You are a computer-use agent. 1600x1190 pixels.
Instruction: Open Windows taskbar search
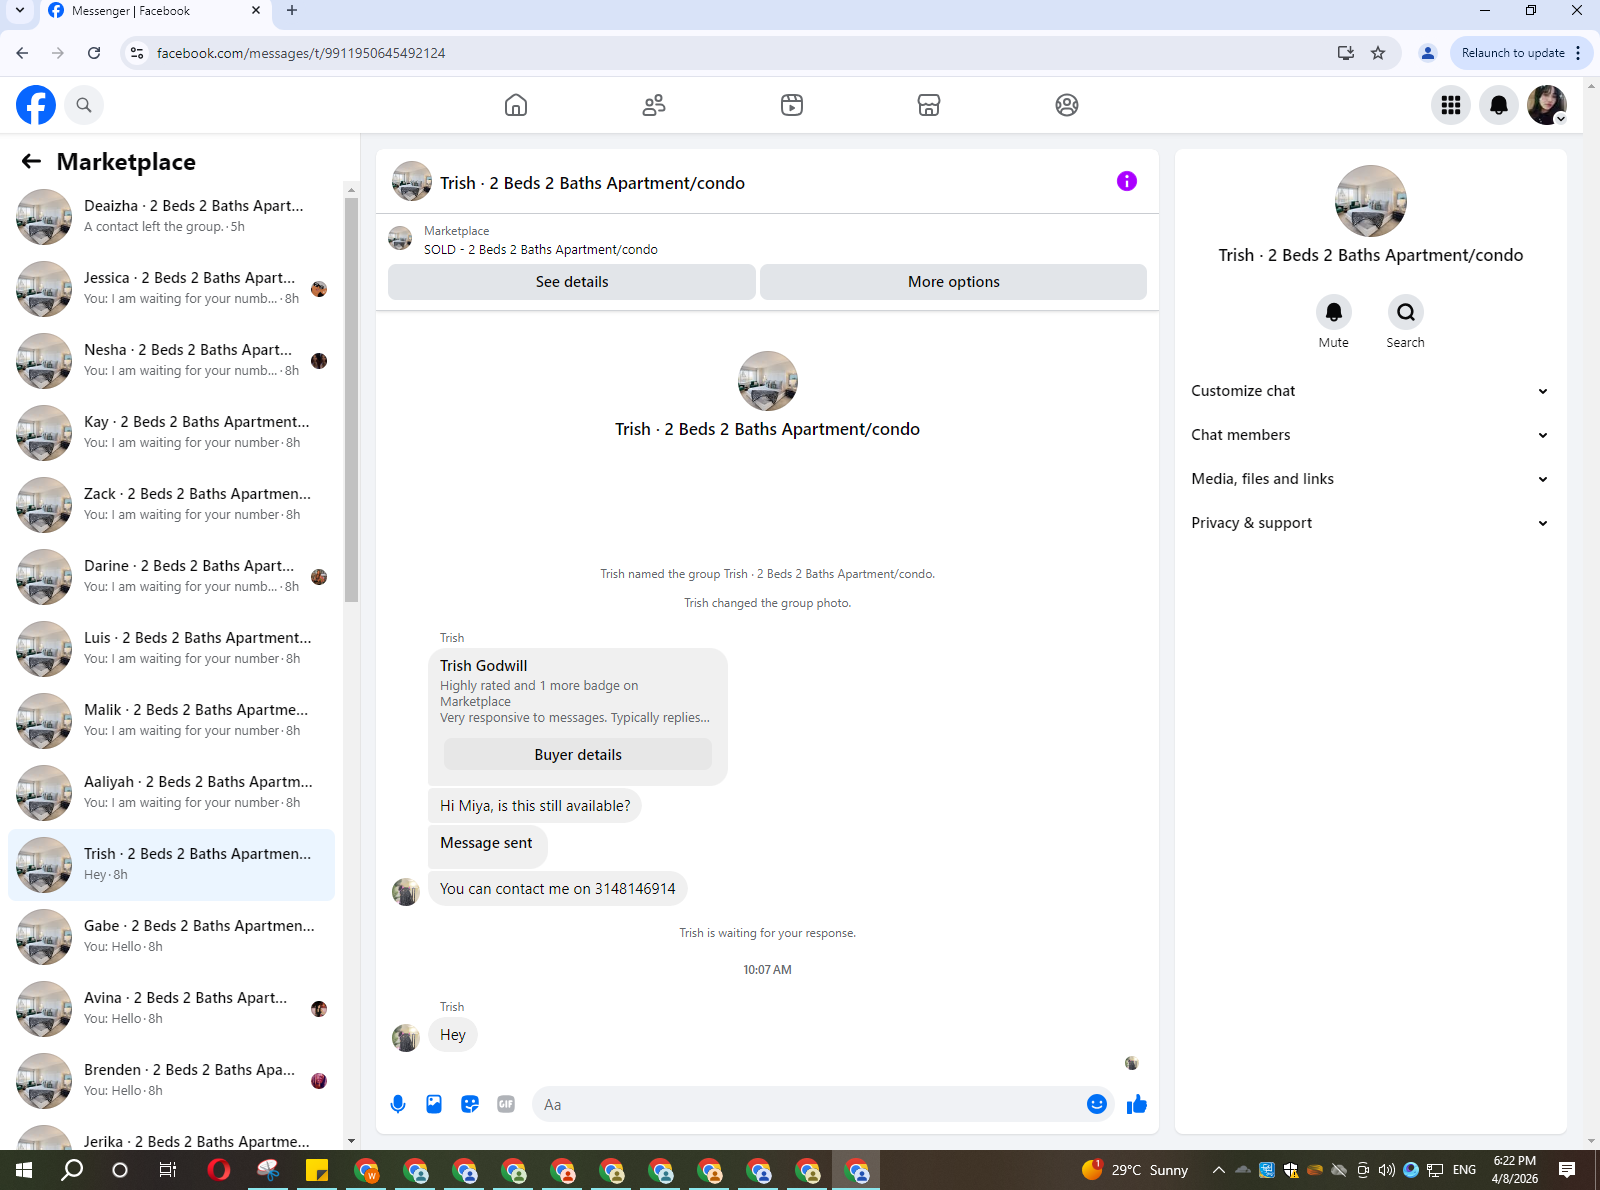click(x=72, y=1170)
